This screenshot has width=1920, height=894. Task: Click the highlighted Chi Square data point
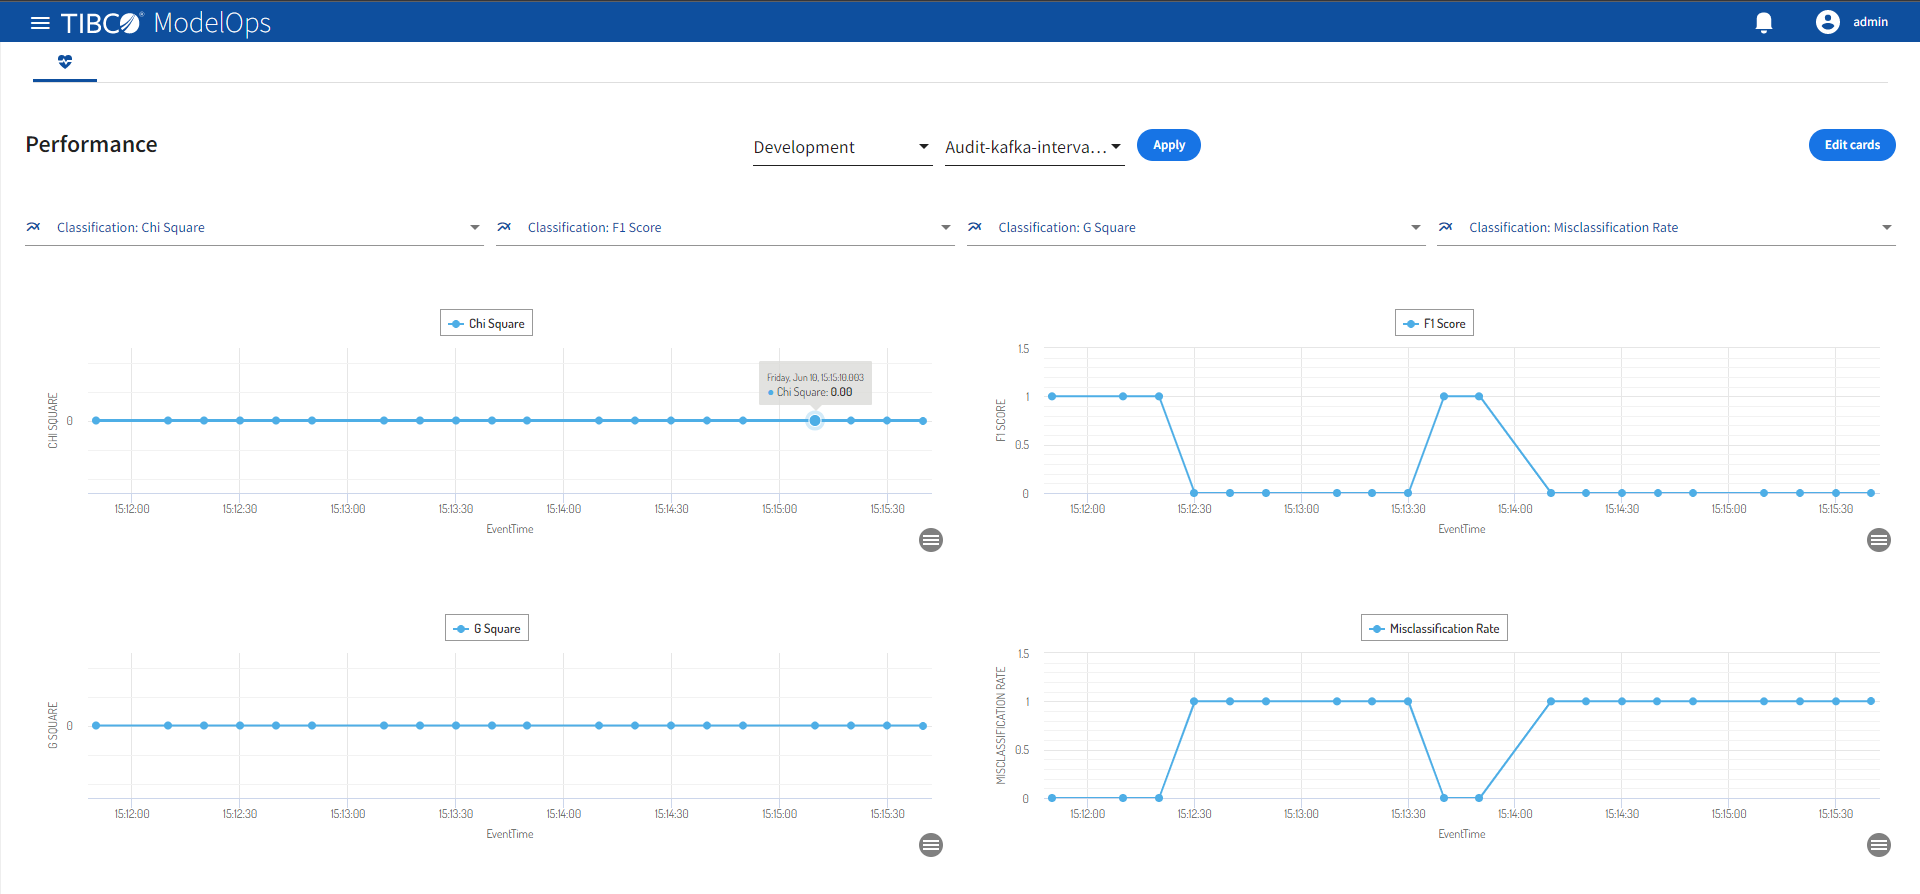[x=815, y=421]
